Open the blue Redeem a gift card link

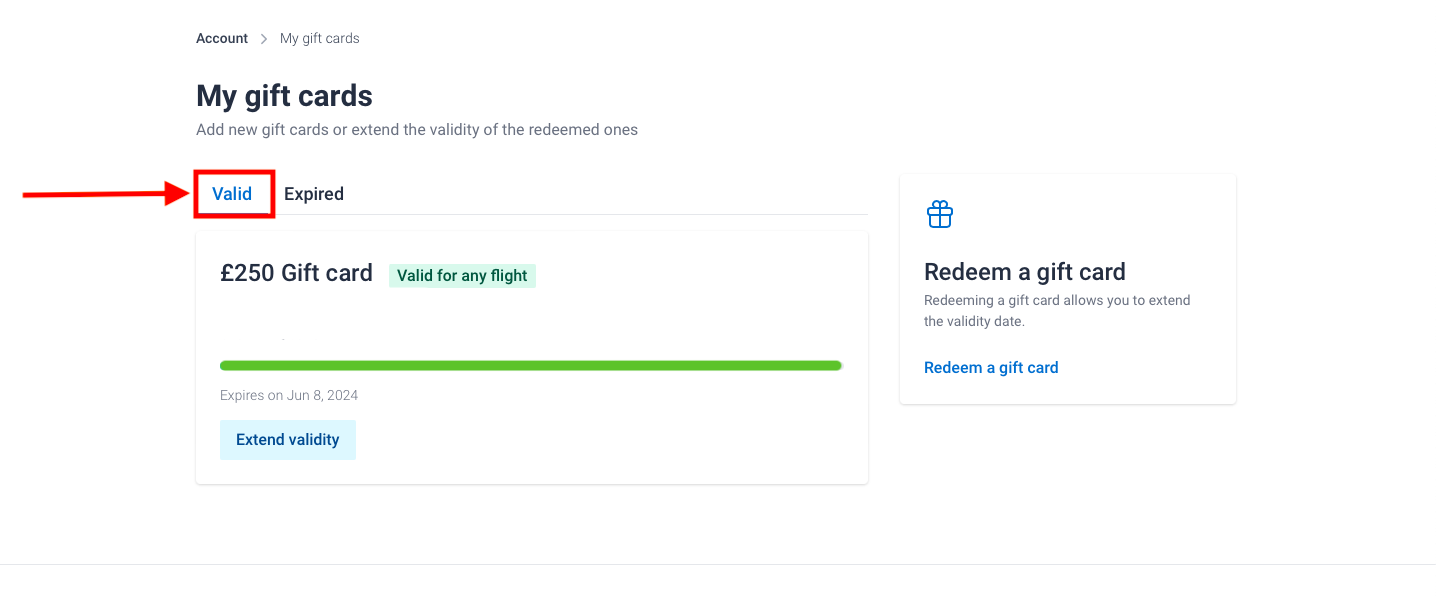[991, 368]
